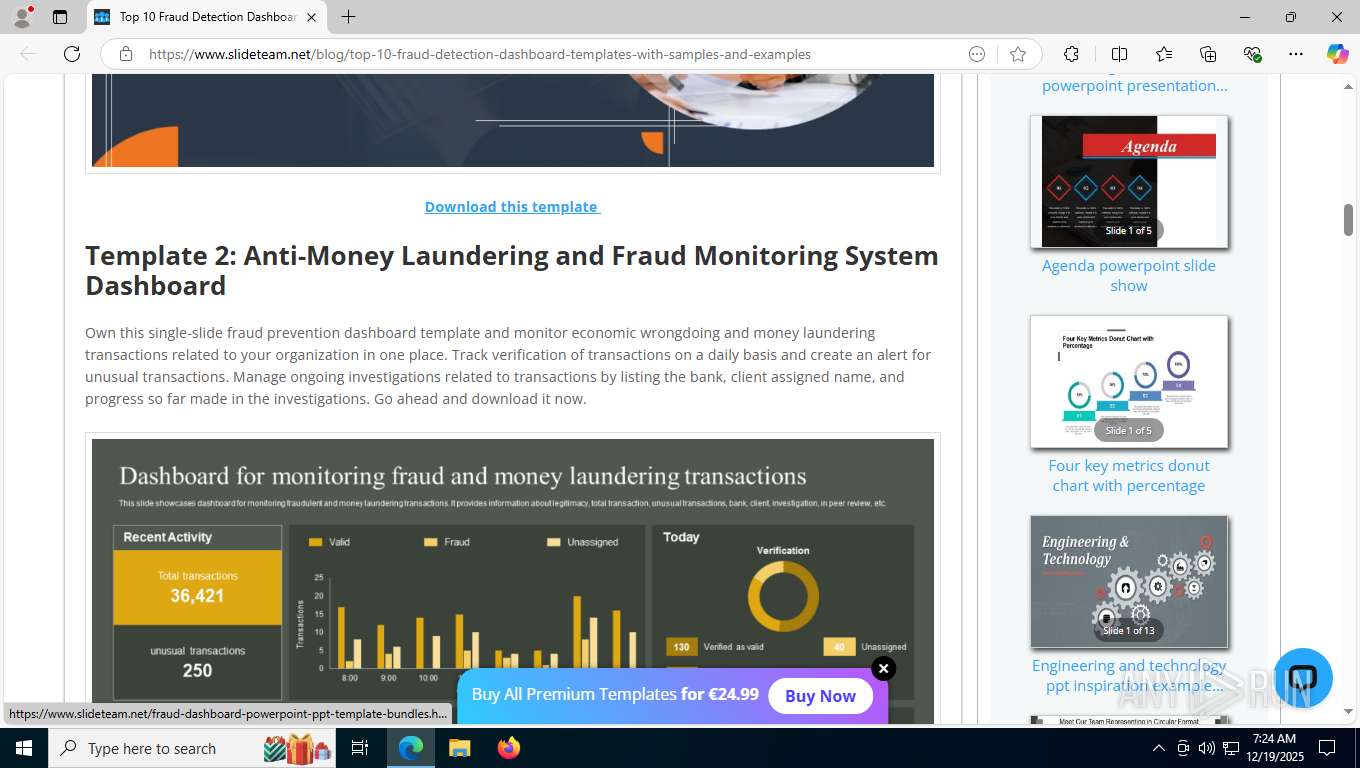Open the Four Key Metrics Donut thumbnail
Viewport: 1360px width, 768px height.
click(x=1129, y=381)
